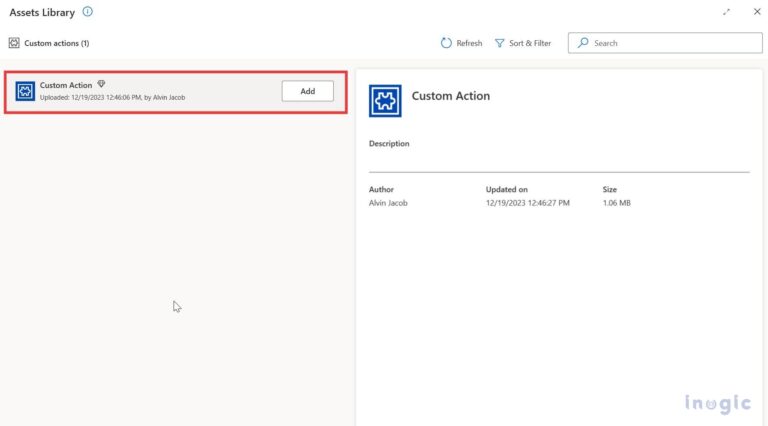The width and height of the screenshot is (768, 426).
Task: Click the magnifier icon in the Search box
Action: [583, 43]
